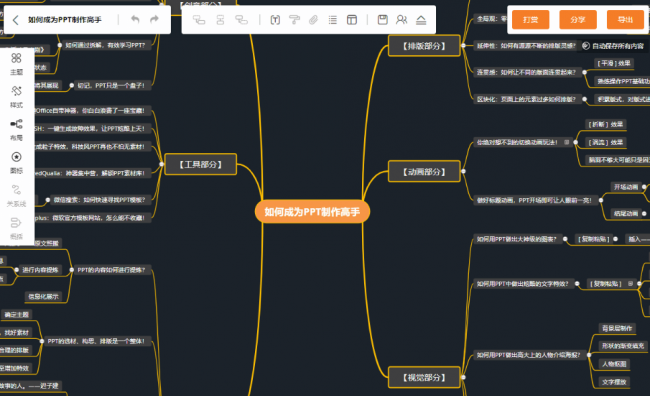The width and height of the screenshot is (650, 396).
Task: Select the central topic 如何成为PPT制作高手
Action: [x=312, y=212]
